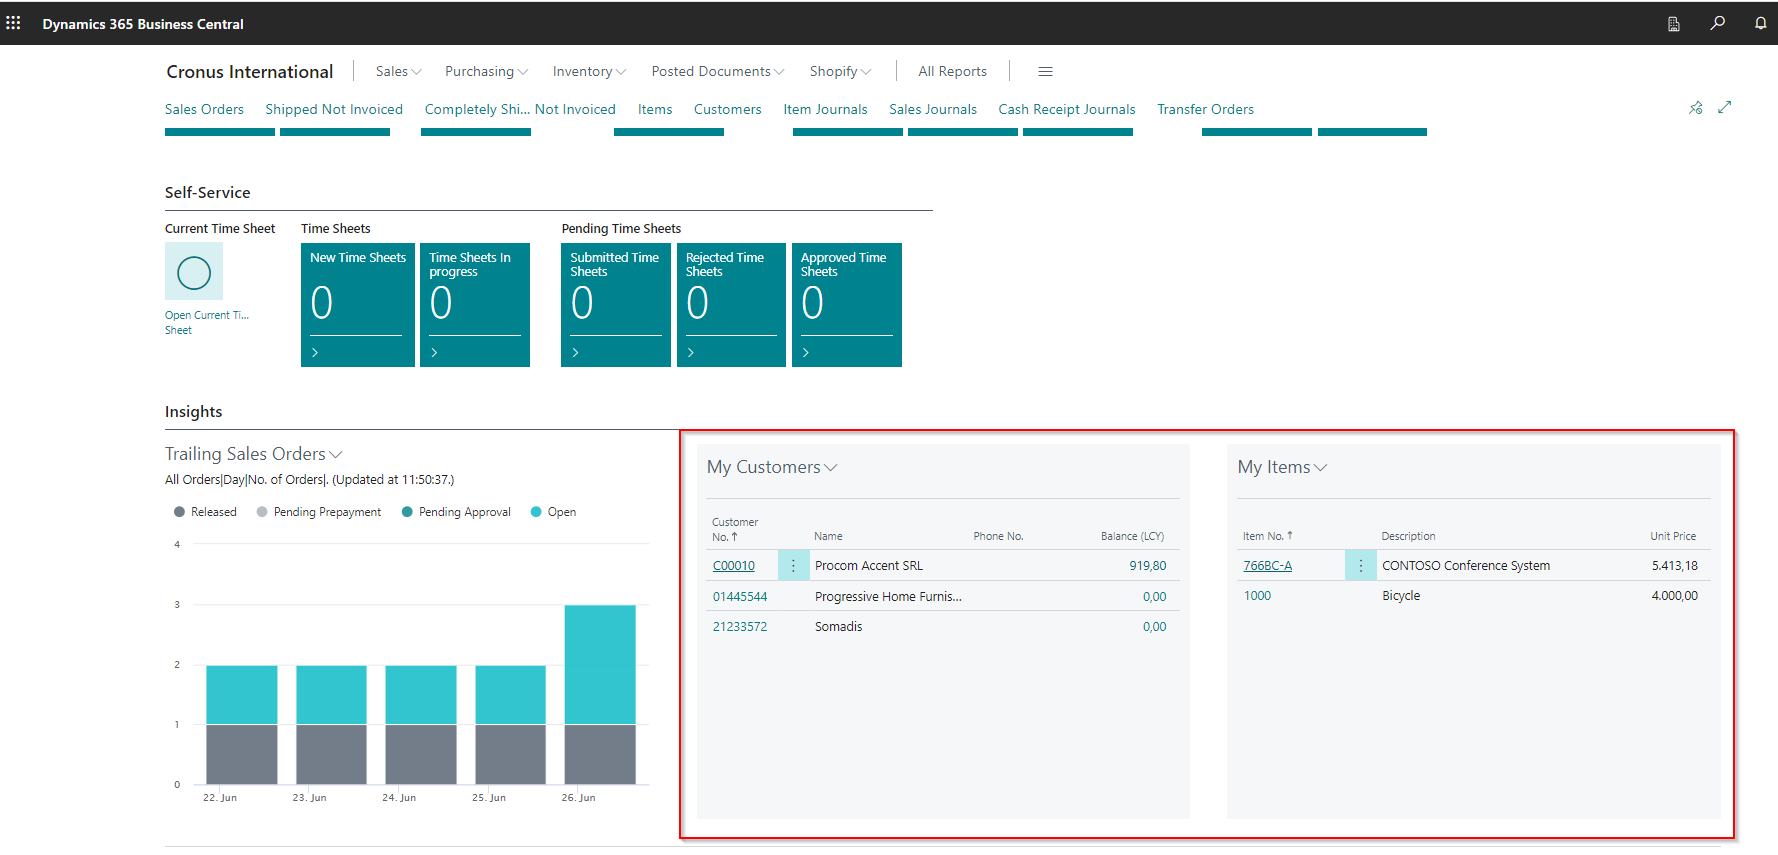Expand the Sales menu
Screen dimensions: 1778x855
click(398, 71)
